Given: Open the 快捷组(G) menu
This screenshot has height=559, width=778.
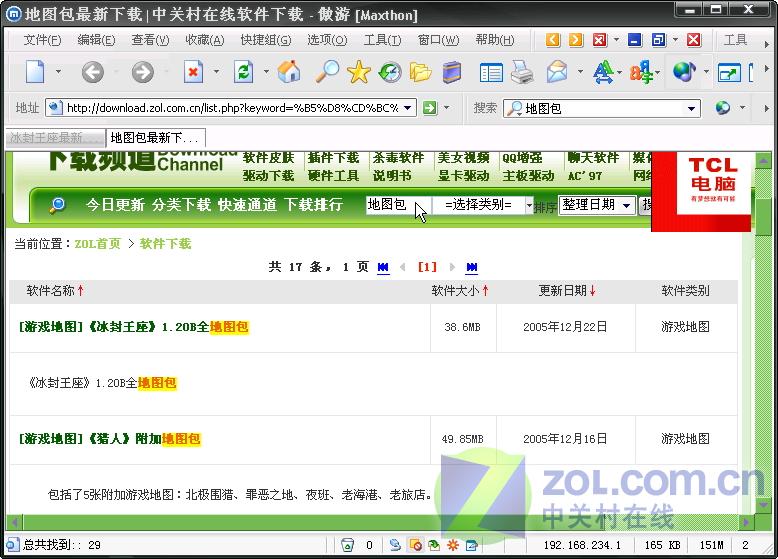Looking at the screenshot, I should pyautogui.click(x=266, y=40).
